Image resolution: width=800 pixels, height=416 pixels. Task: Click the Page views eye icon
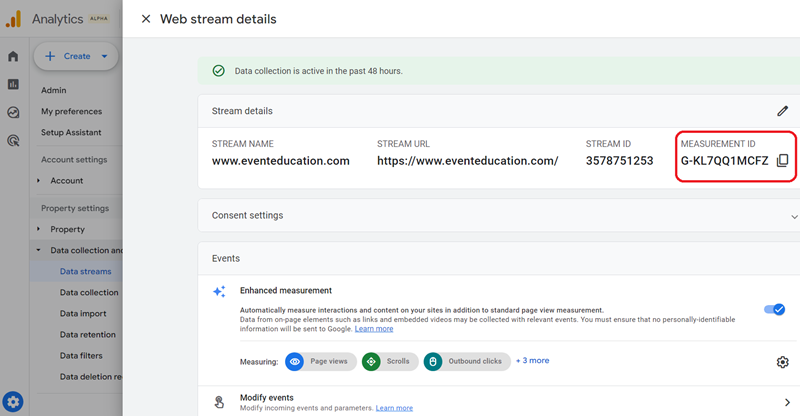[x=294, y=361]
